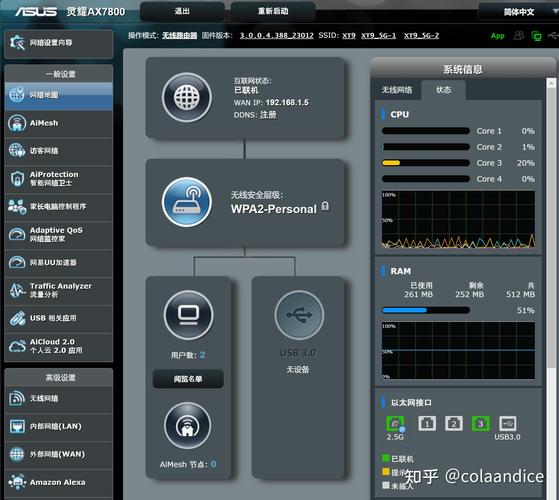The width and height of the screenshot is (559, 500).
Task: Click Ethernet port 2 icon
Action: tap(454, 423)
